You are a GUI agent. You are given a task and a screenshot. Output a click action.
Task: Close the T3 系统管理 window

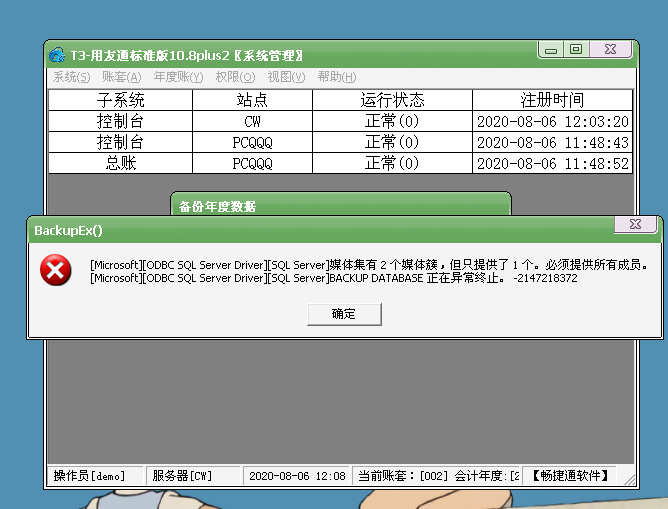coord(610,49)
